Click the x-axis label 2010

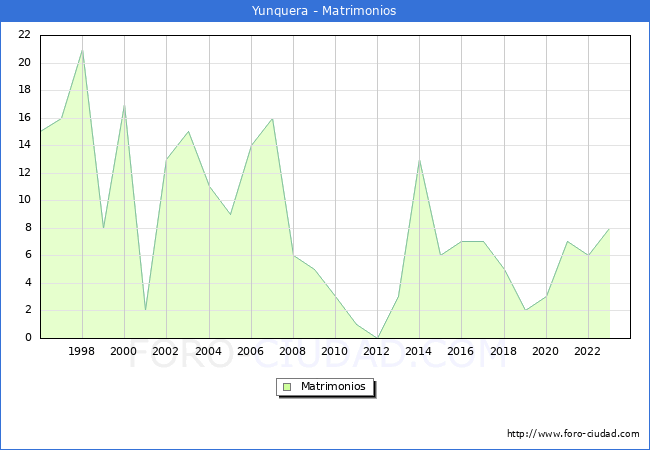pos(334,351)
